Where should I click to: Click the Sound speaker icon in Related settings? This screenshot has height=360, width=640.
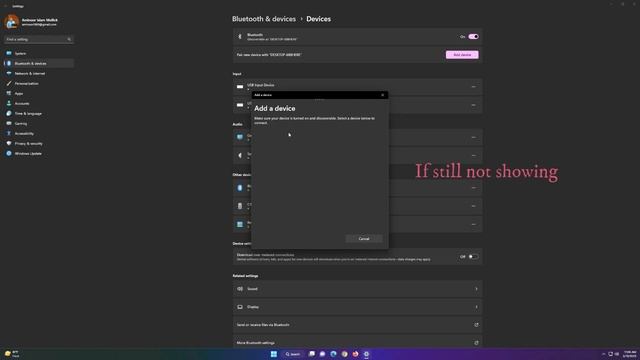click(x=240, y=289)
